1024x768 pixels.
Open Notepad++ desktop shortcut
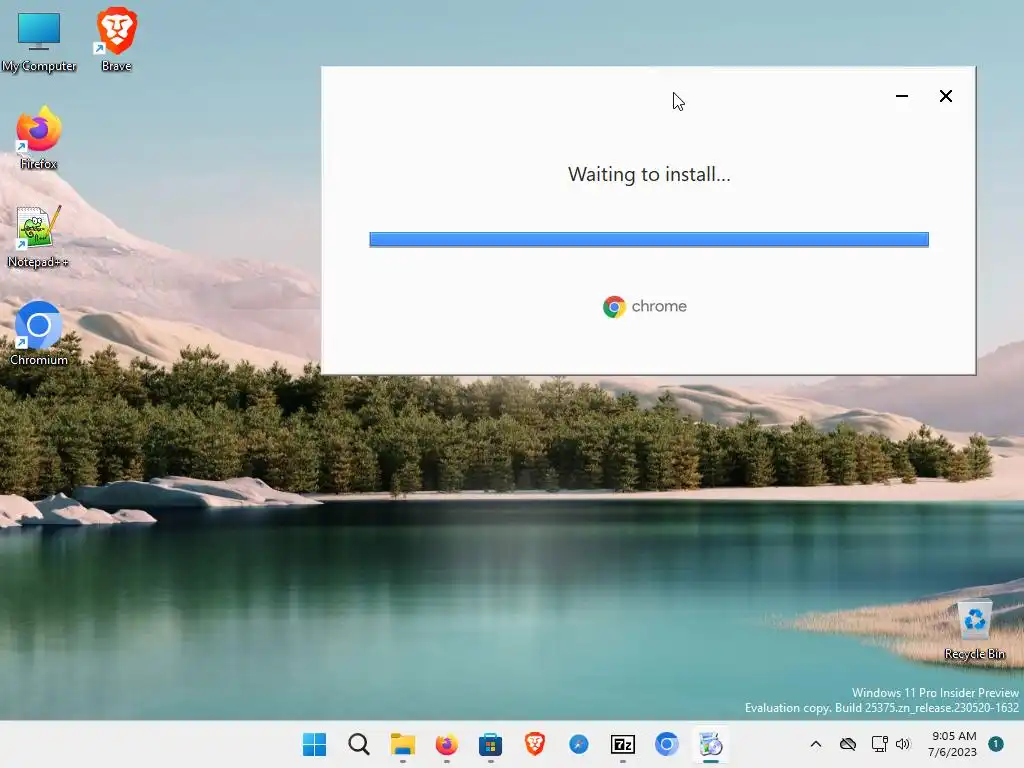38,236
